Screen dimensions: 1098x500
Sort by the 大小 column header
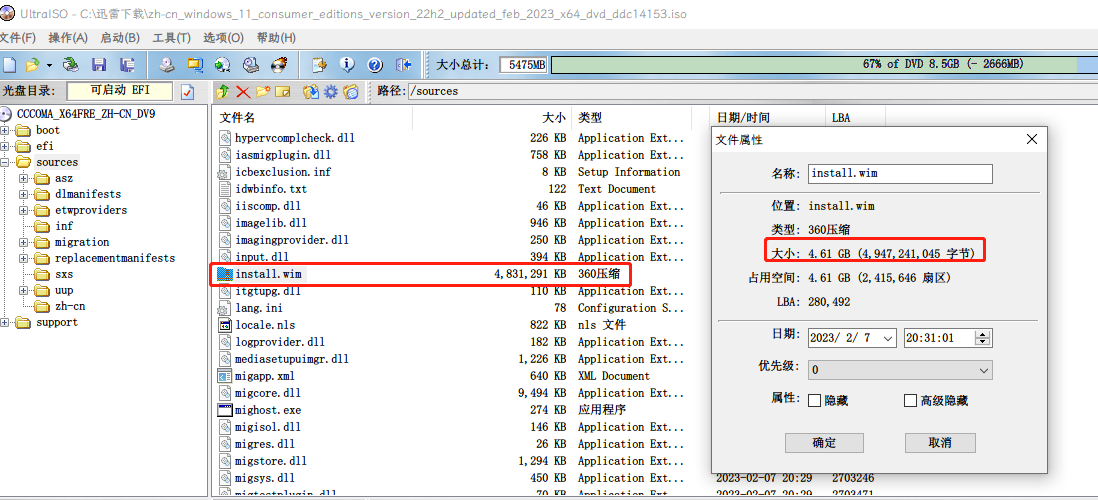click(x=492, y=118)
